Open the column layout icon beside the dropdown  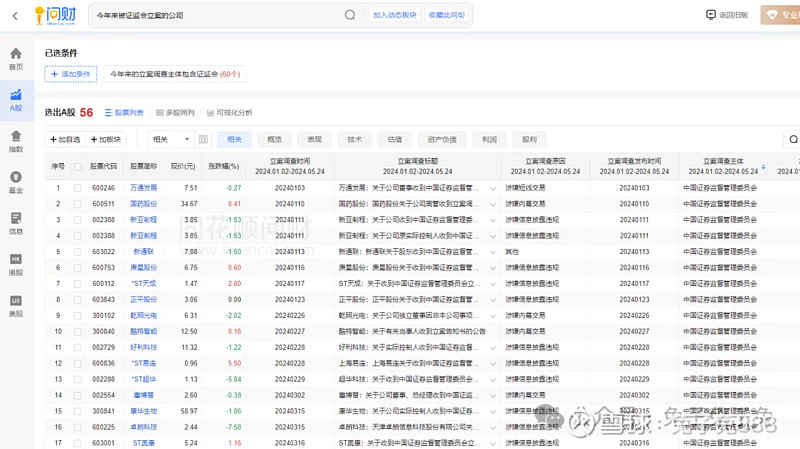pos(203,139)
